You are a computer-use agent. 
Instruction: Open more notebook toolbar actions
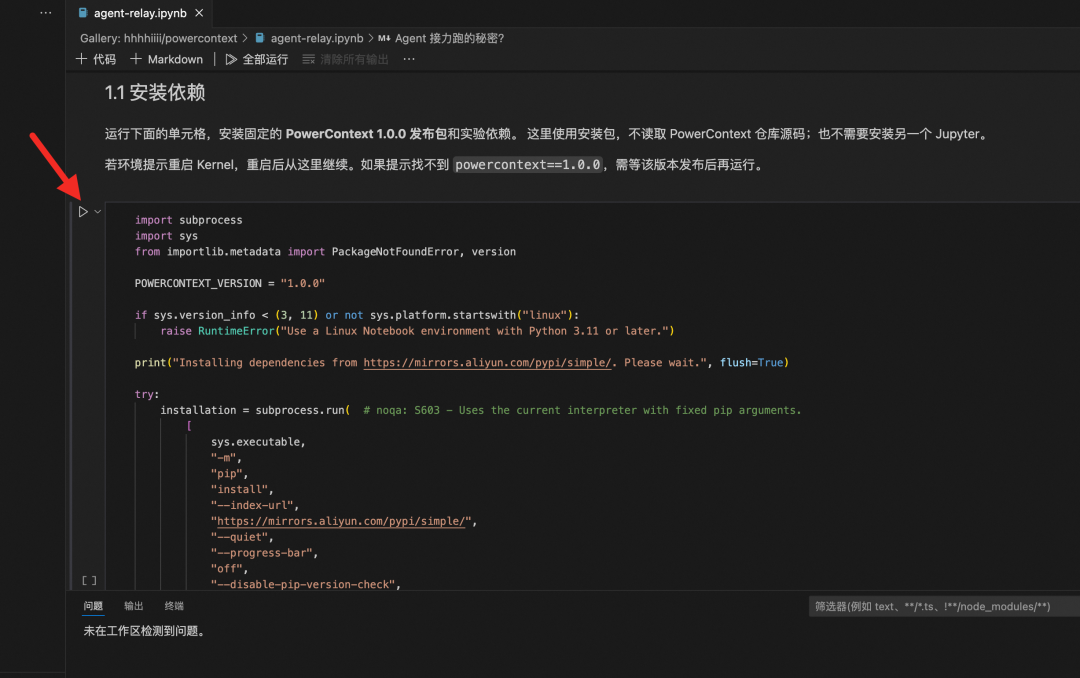[409, 59]
